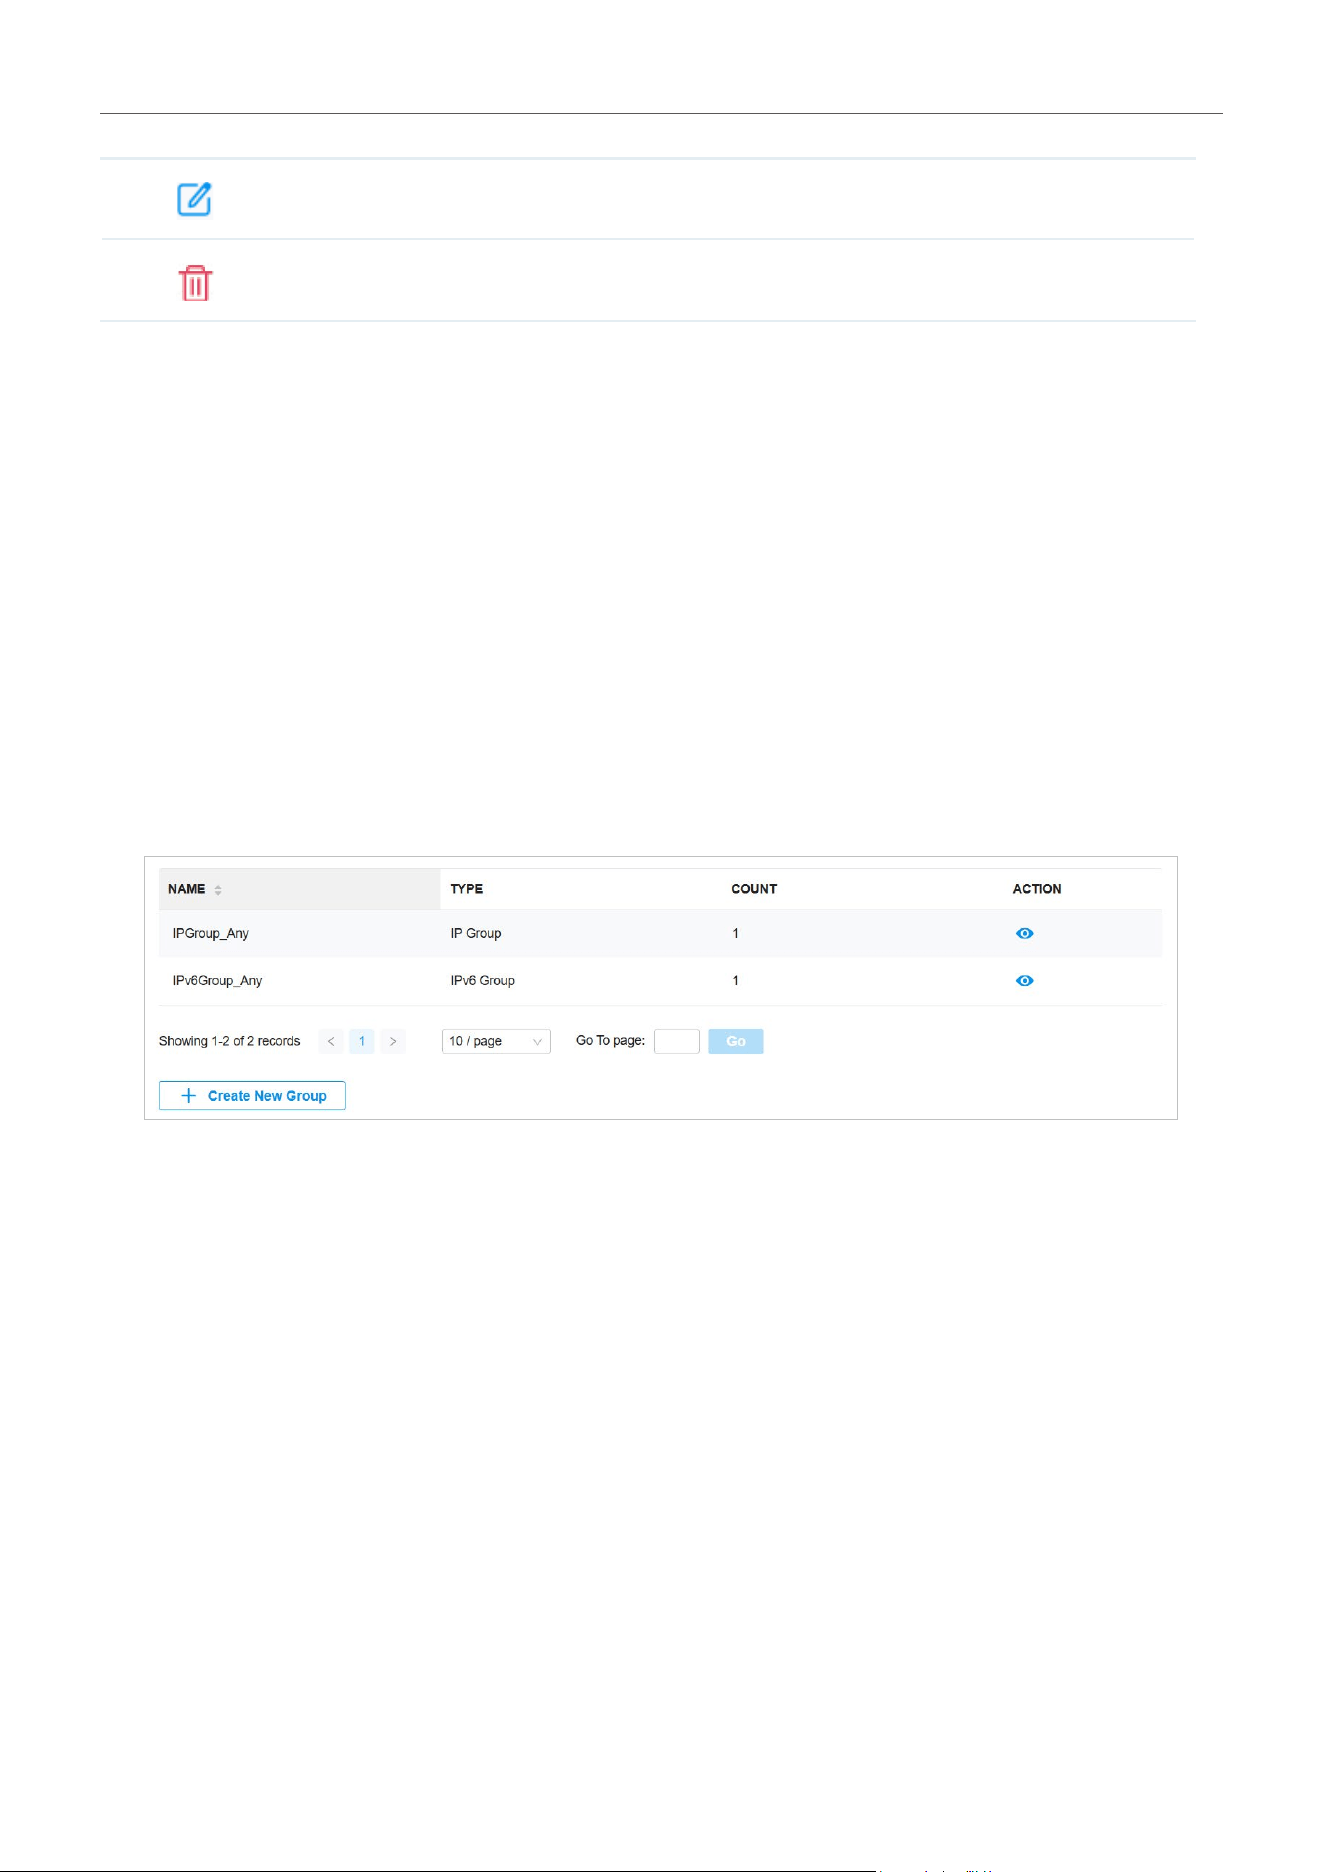Click Create New Group button

pyautogui.click(x=252, y=1096)
